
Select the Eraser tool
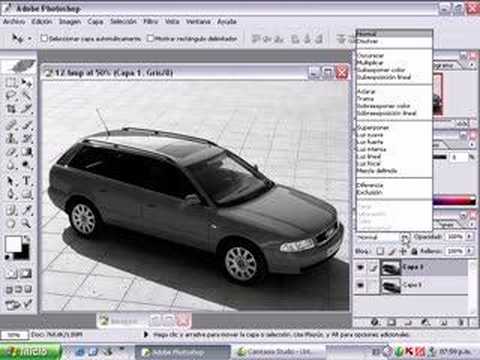11,152
